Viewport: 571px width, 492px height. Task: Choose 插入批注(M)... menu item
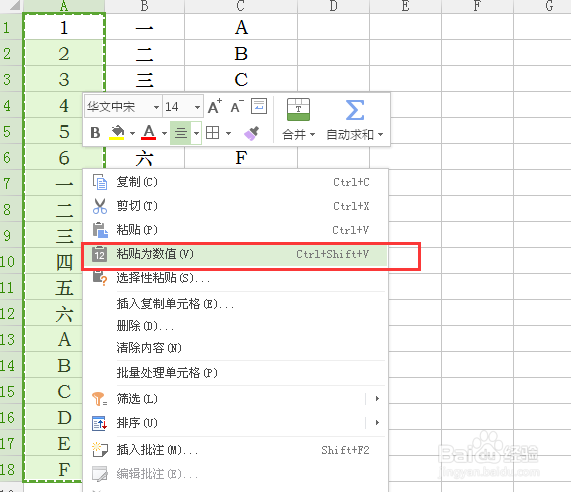[x=236, y=450]
